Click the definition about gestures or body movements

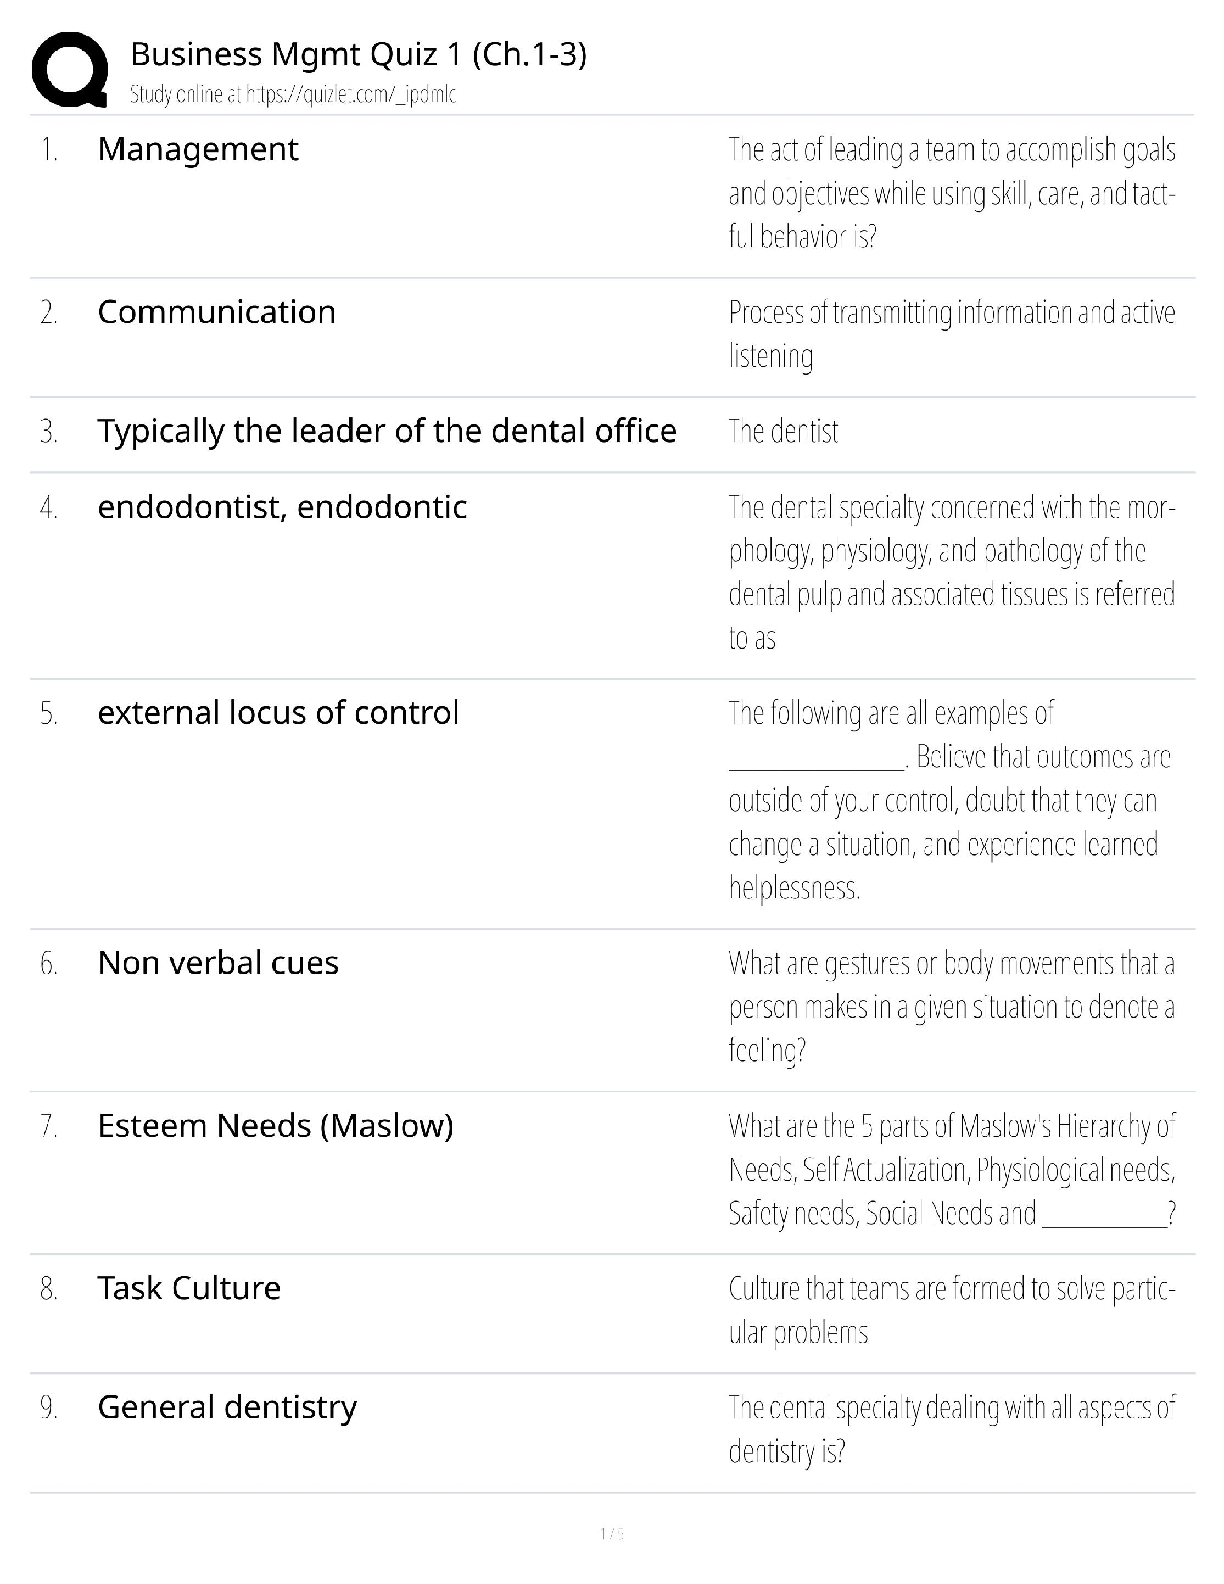[x=951, y=1007]
